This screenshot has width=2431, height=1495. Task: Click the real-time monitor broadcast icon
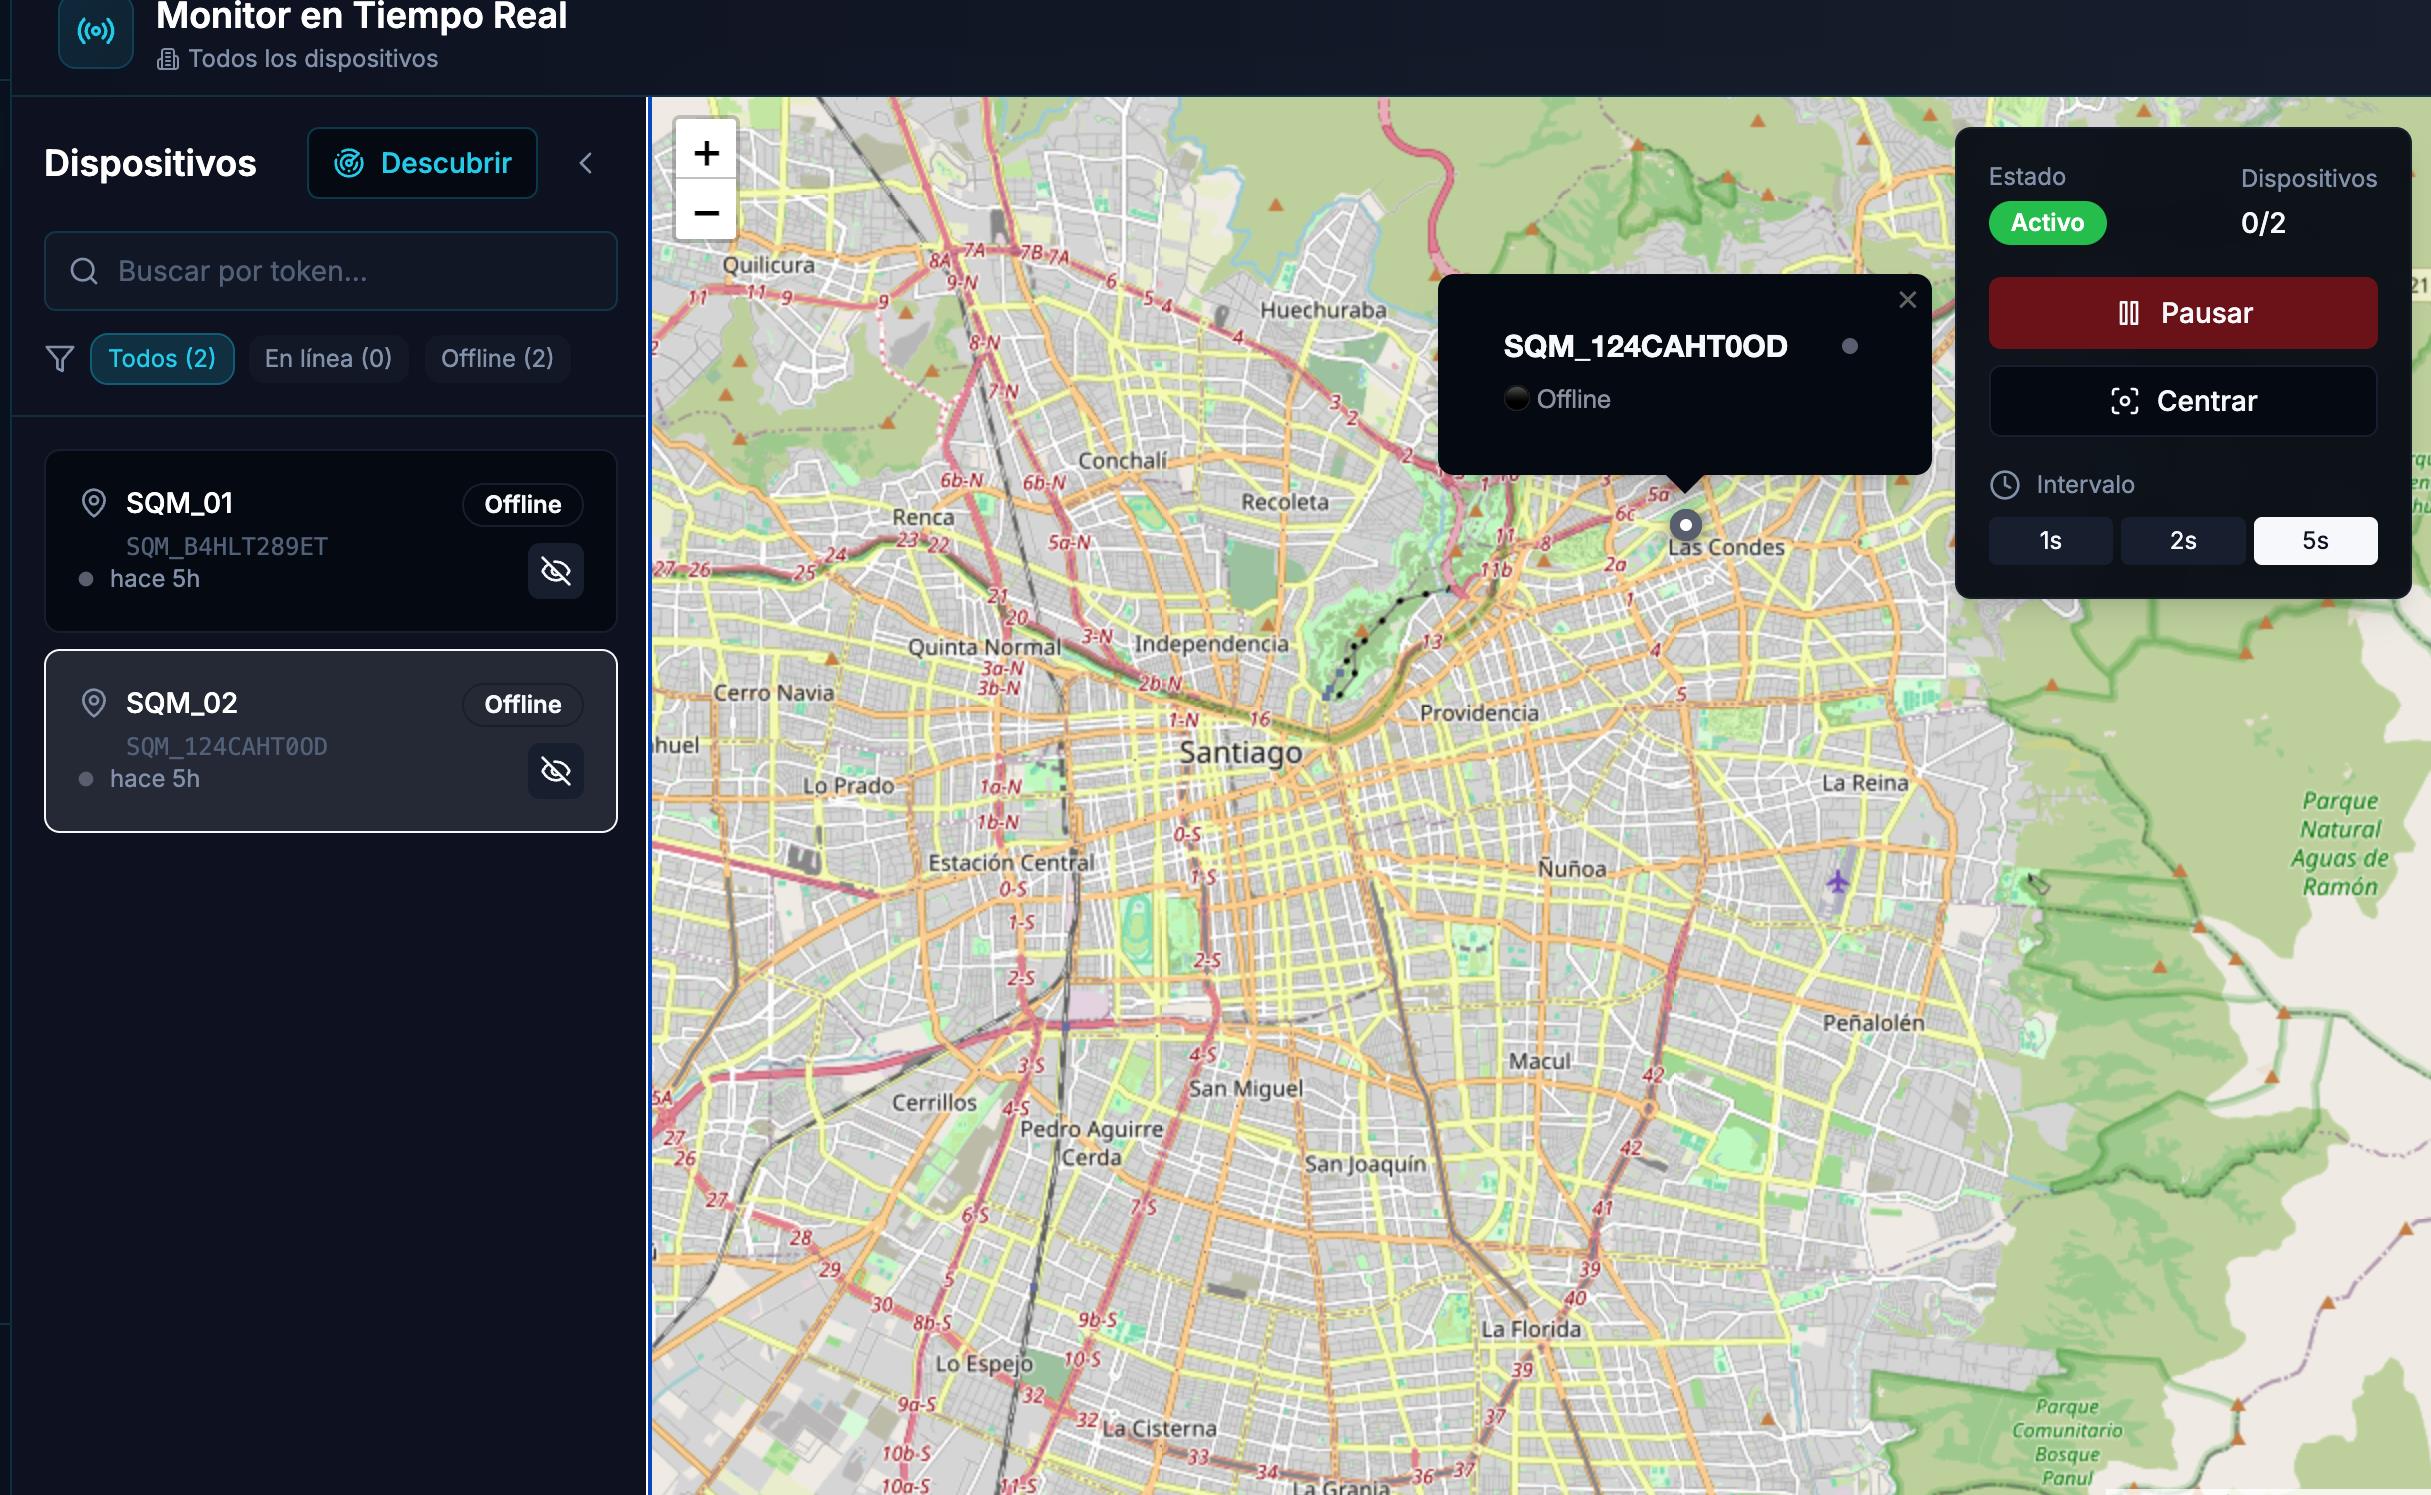(95, 32)
